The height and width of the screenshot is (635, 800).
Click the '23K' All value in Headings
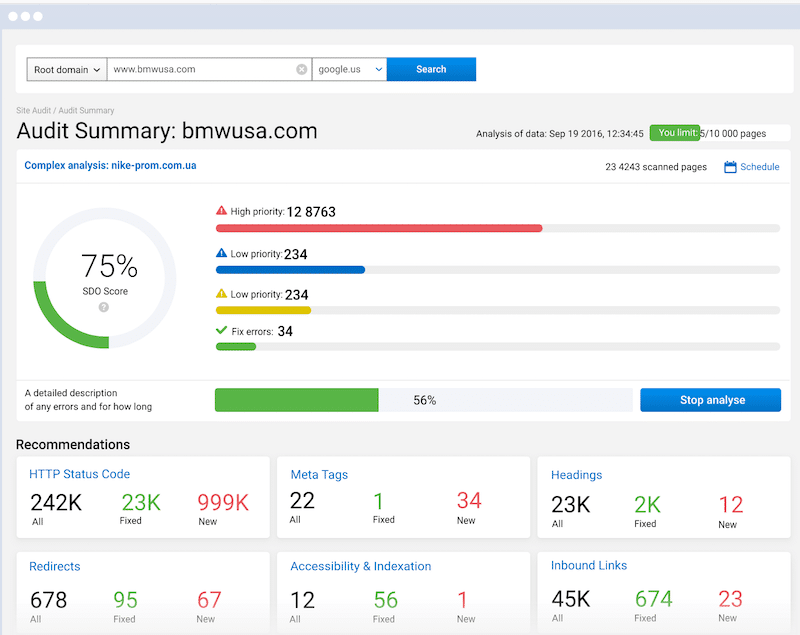[570, 505]
